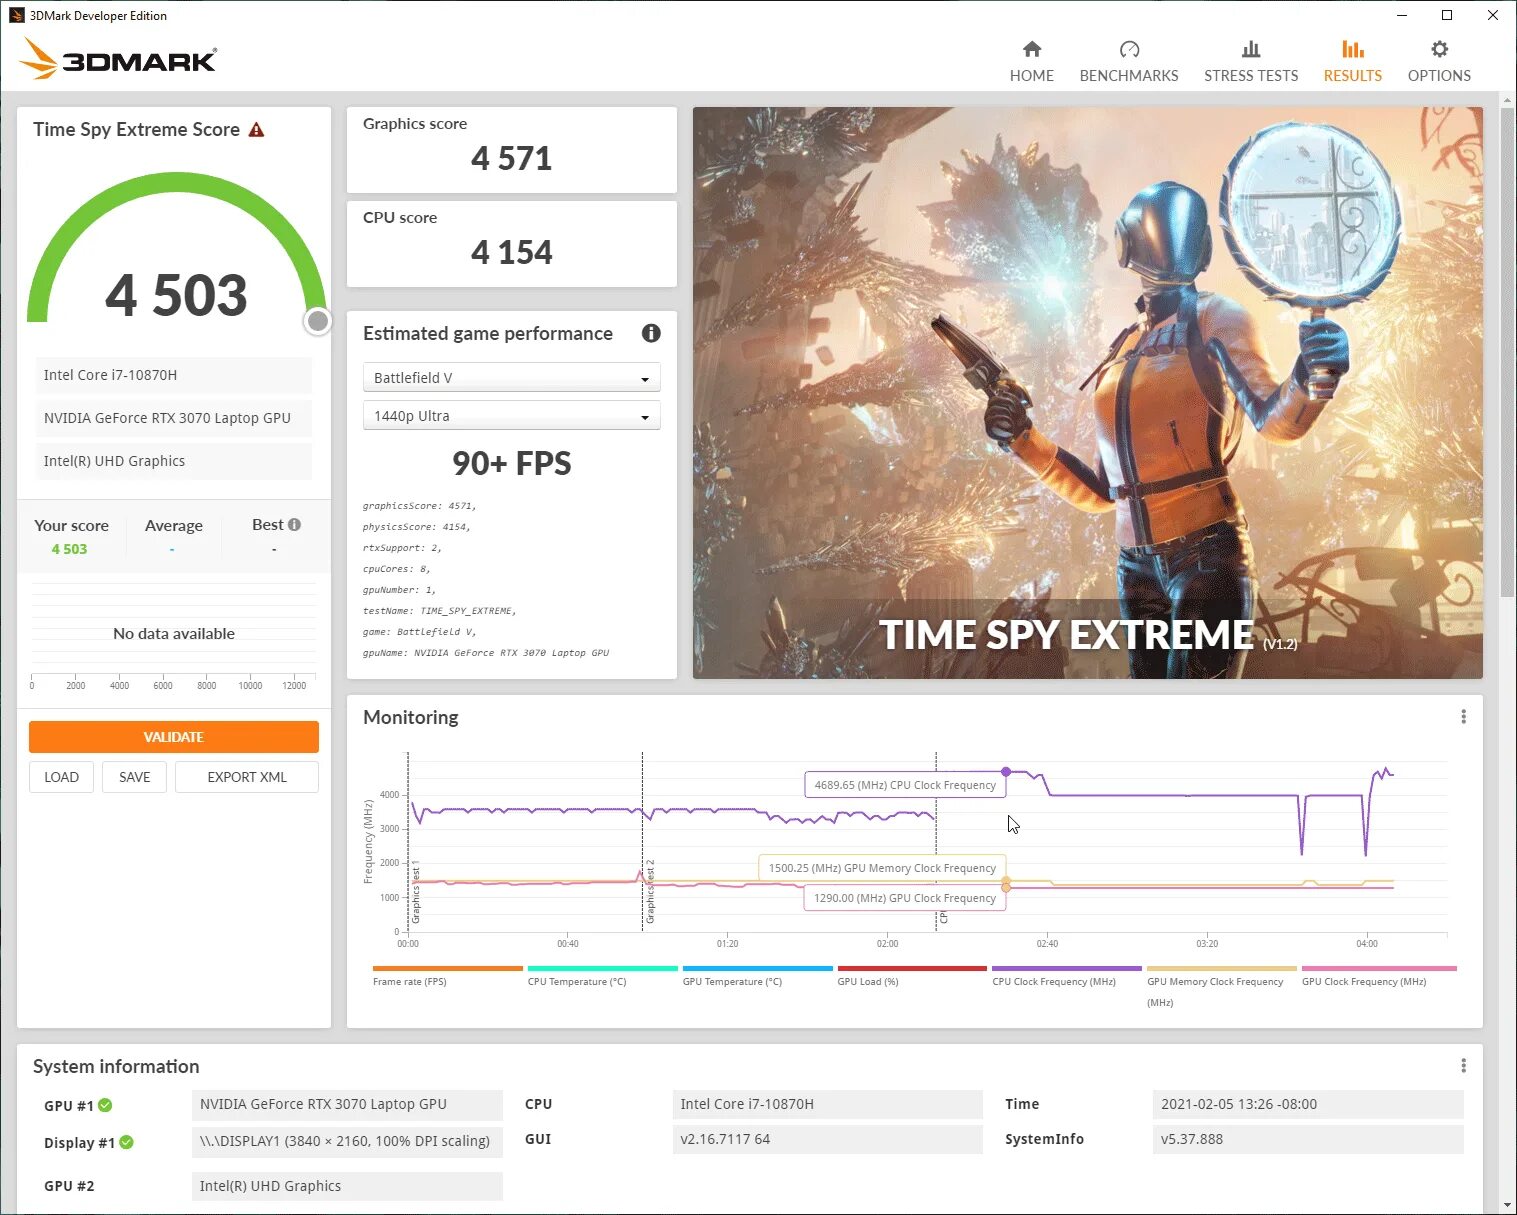
Task: Click the GPU #1 NVIDIA GeForce RTX 3070 field in System information
Action: (347, 1104)
